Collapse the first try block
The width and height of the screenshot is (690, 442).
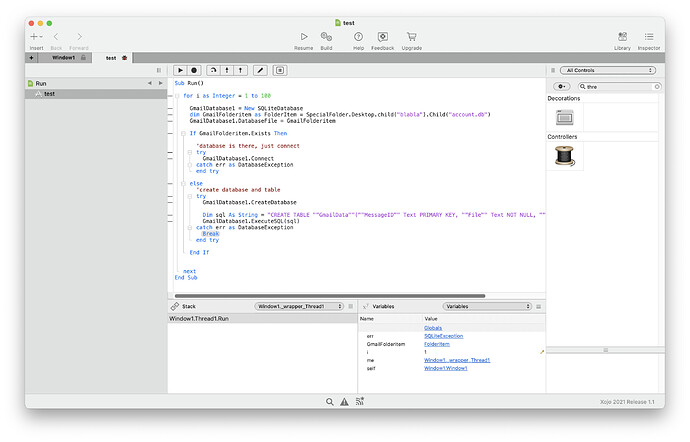[x=190, y=152]
